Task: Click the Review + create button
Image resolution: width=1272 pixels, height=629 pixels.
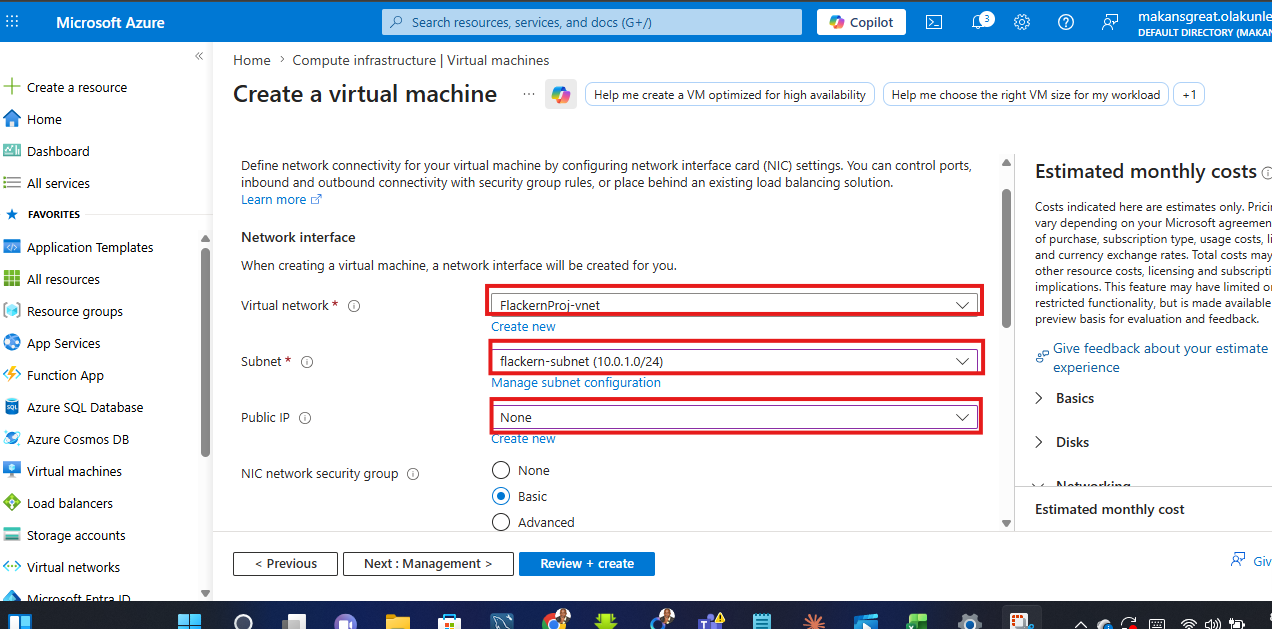Action: click(587, 564)
